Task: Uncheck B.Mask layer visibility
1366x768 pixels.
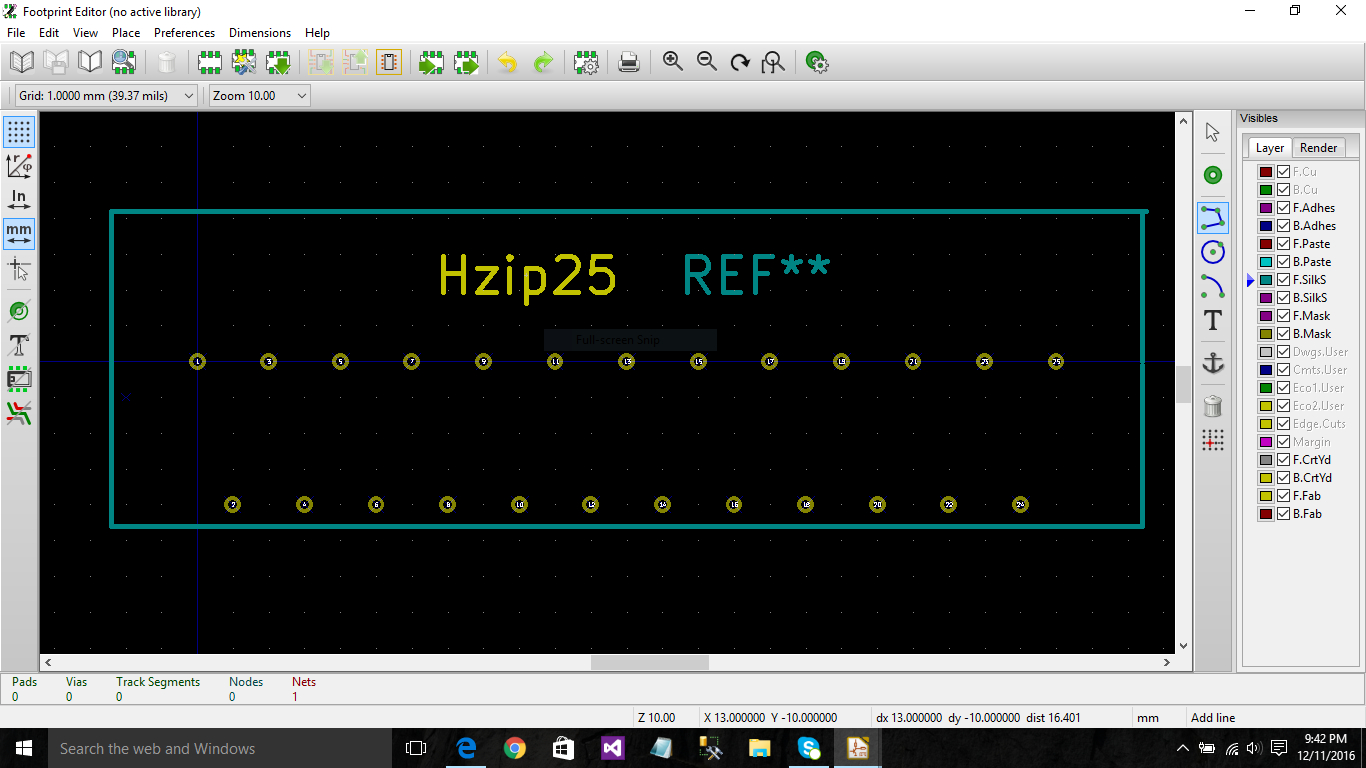Action: [x=1284, y=334]
